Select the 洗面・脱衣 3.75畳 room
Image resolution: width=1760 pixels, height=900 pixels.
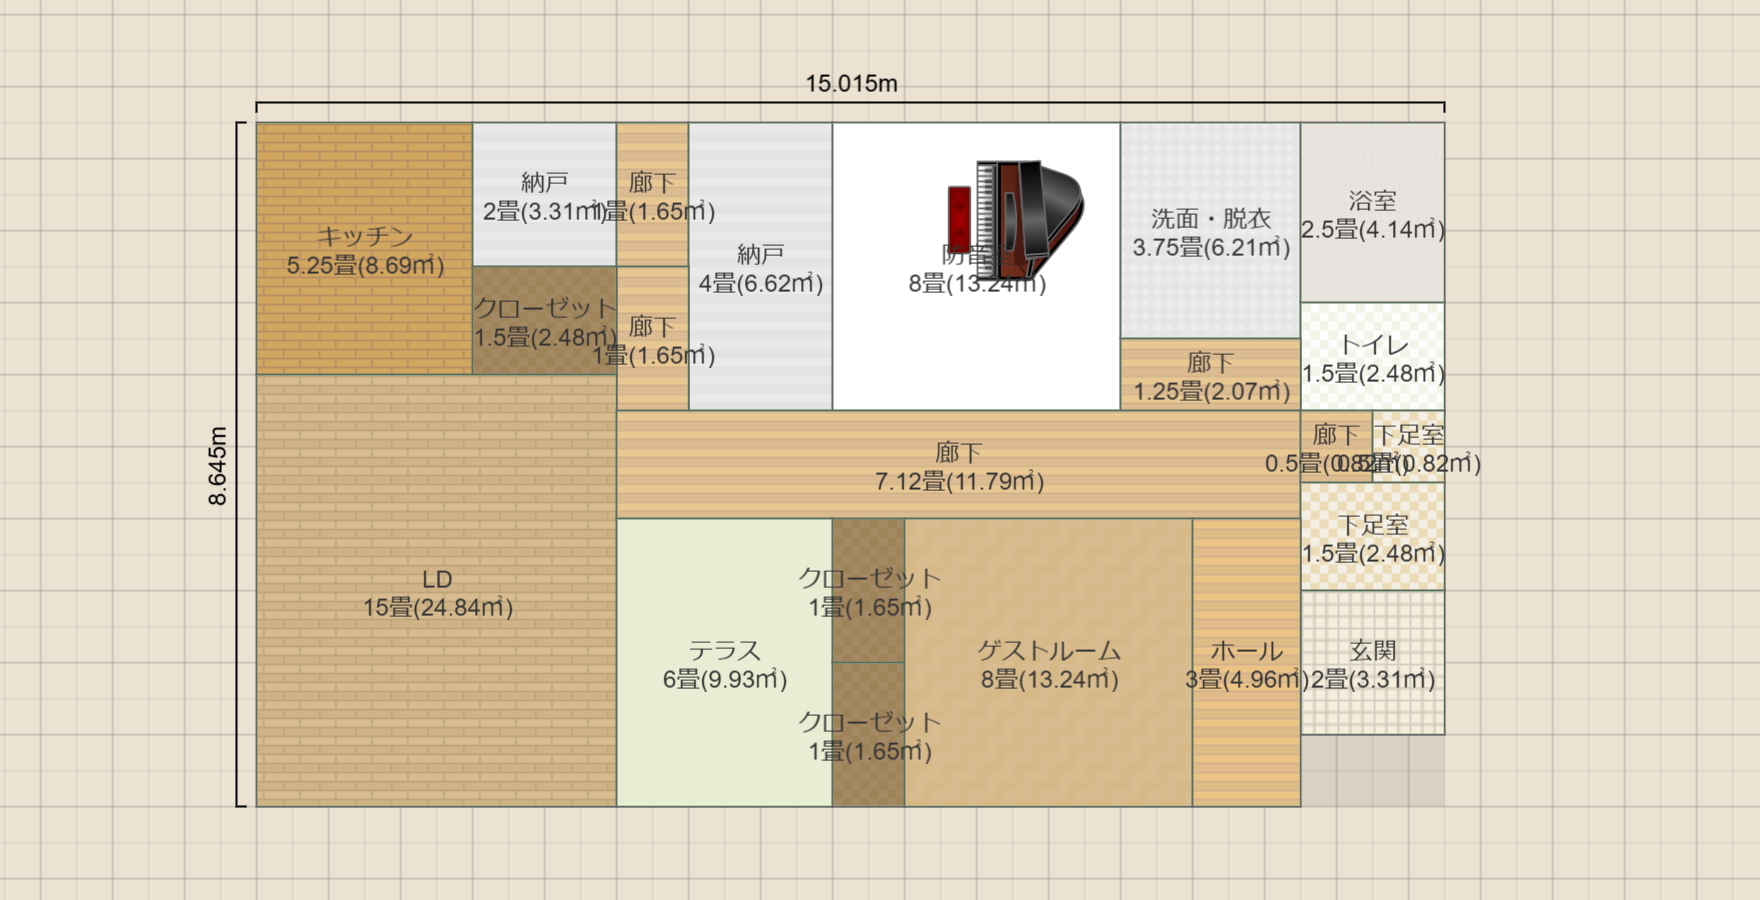click(1210, 231)
